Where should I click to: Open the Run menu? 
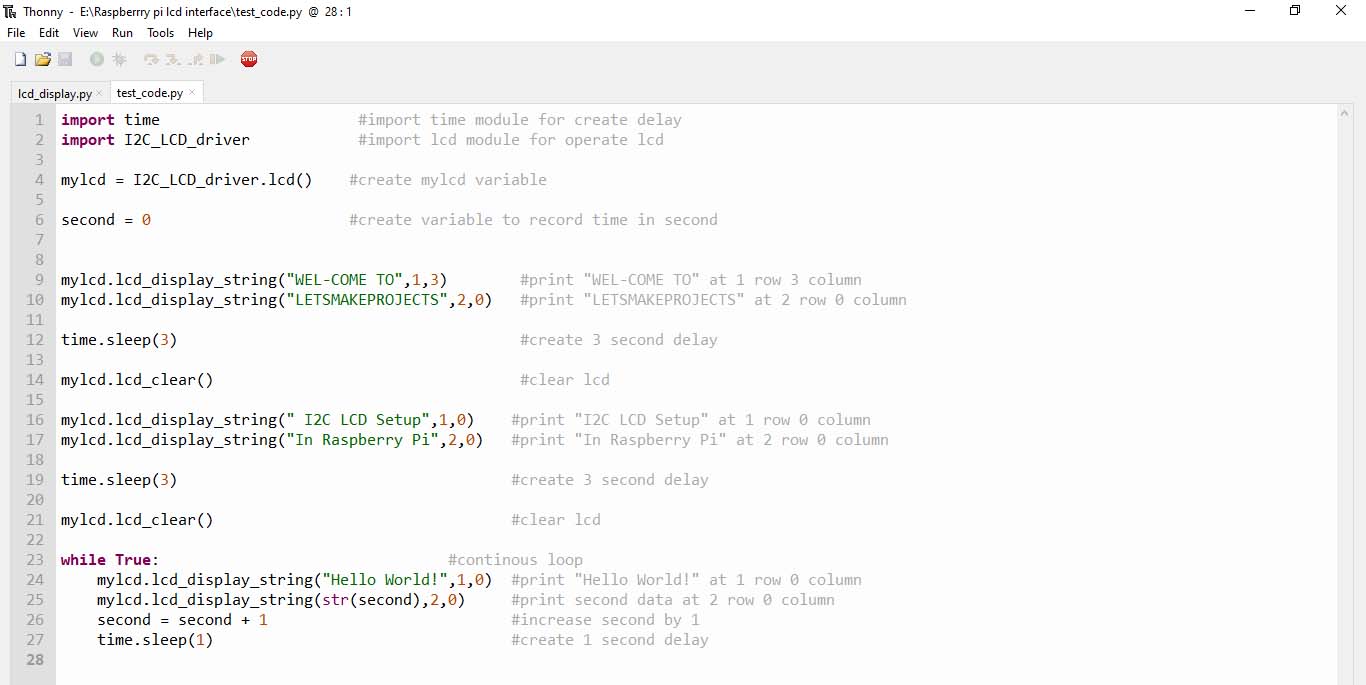[x=122, y=33]
